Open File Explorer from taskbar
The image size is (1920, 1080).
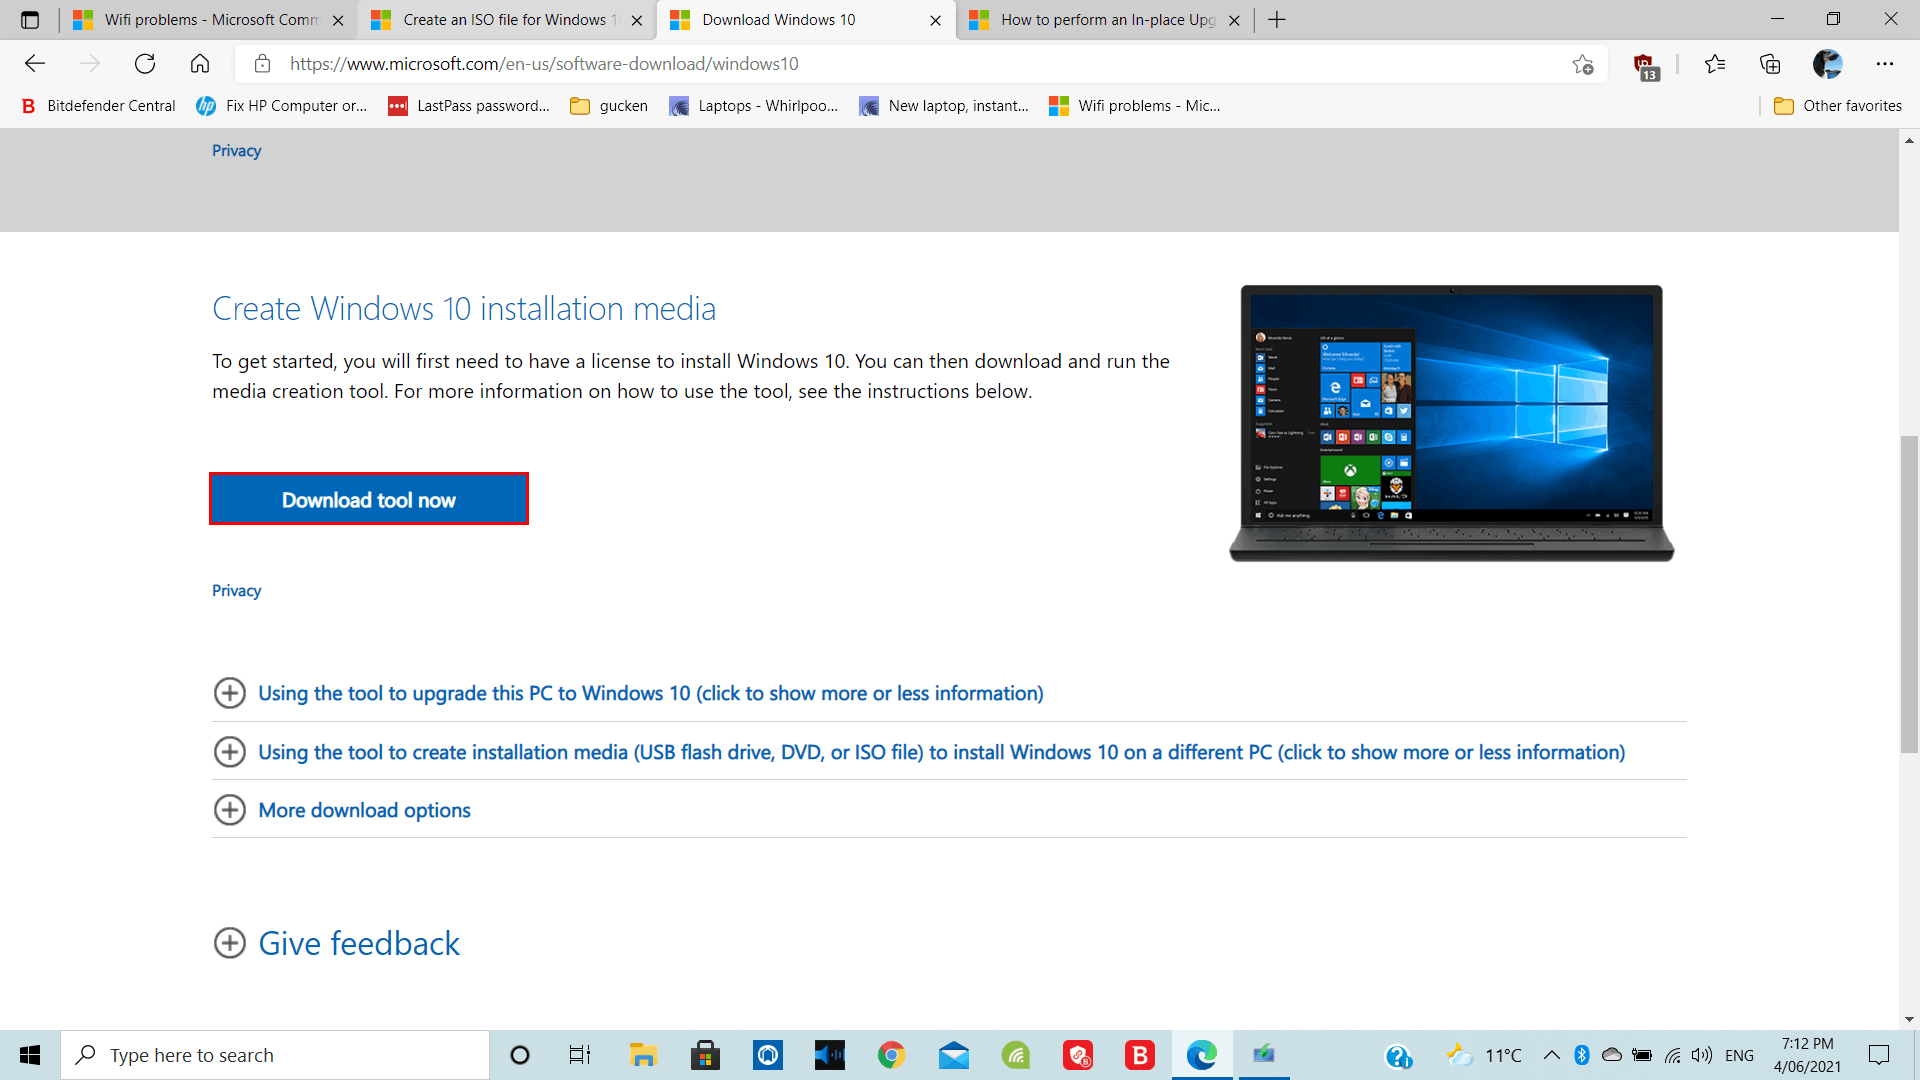pyautogui.click(x=642, y=1055)
